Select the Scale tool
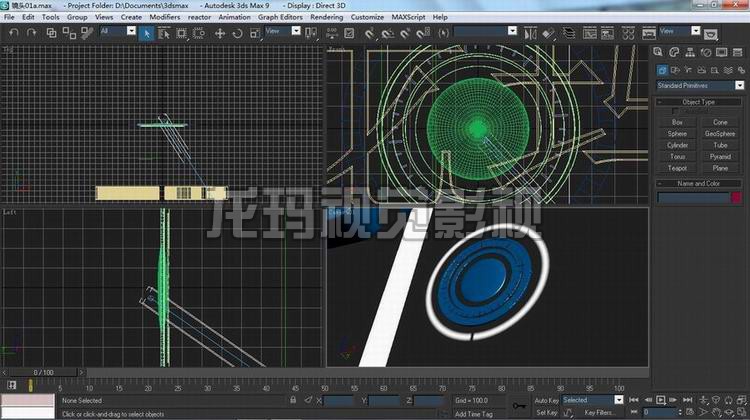This screenshot has width=750, height=420. click(x=255, y=33)
